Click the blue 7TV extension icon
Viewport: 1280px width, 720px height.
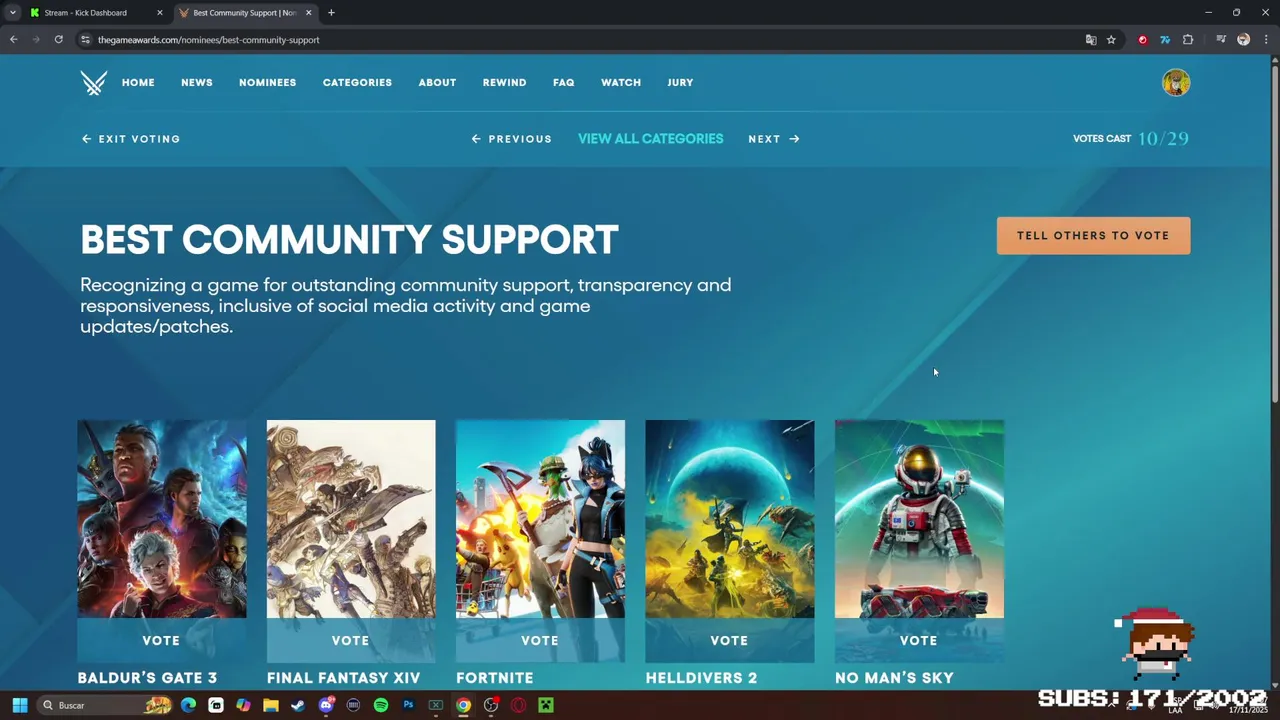click(x=1165, y=40)
